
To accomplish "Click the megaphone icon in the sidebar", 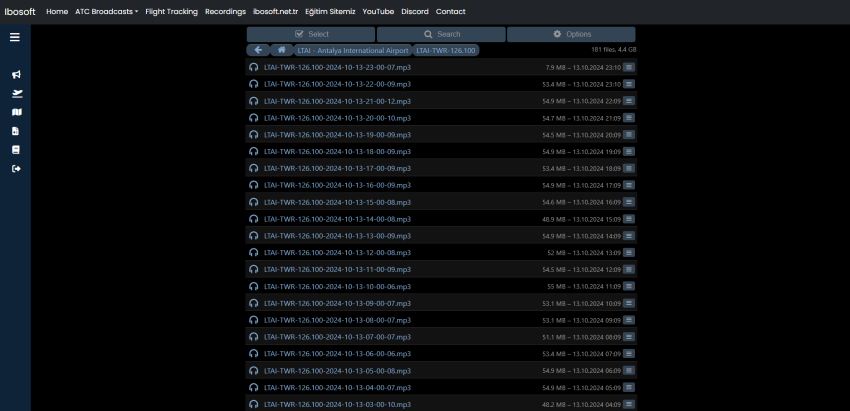I will (x=15, y=75).
